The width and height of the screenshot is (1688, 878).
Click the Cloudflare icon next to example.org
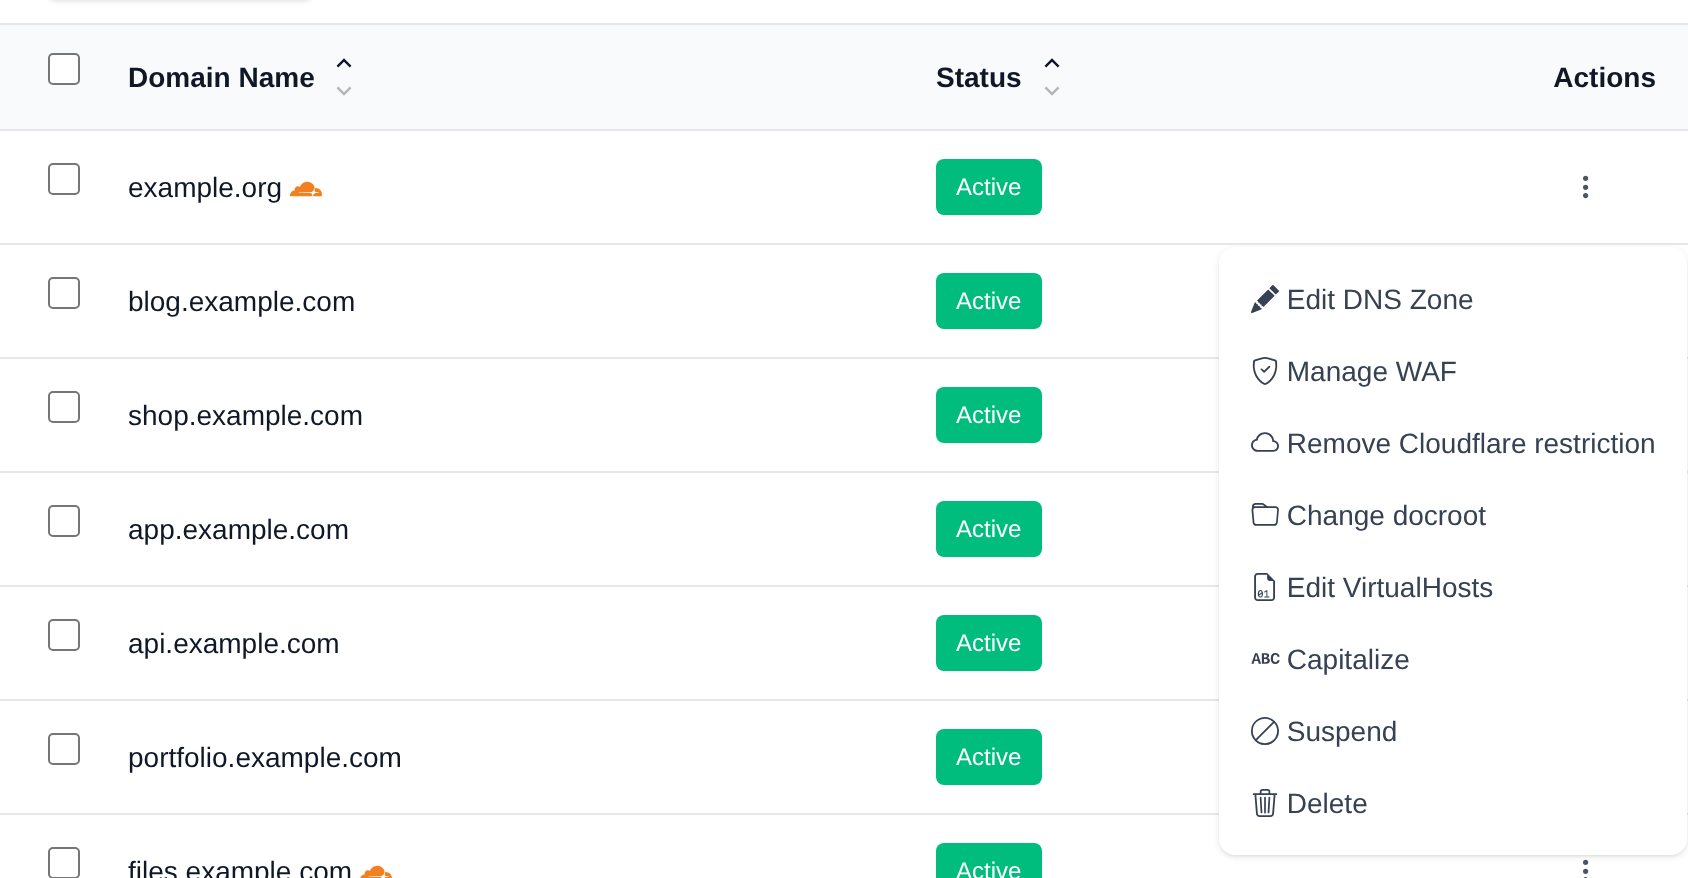pos(306,189)
